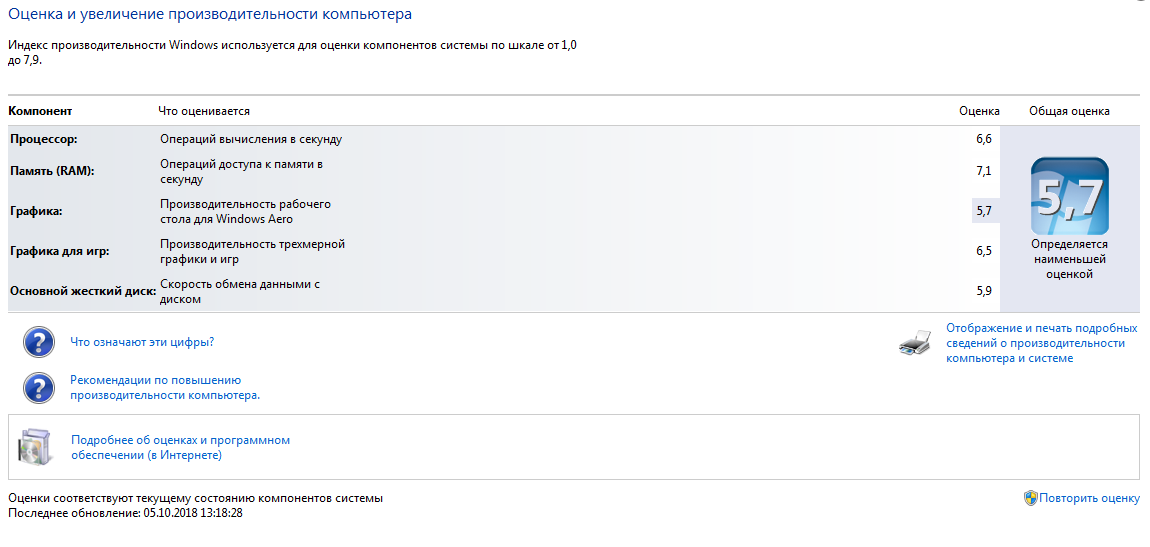Screen dimensions: 1150x547
Task: Click the printer icon
Action: click(915, 342)
